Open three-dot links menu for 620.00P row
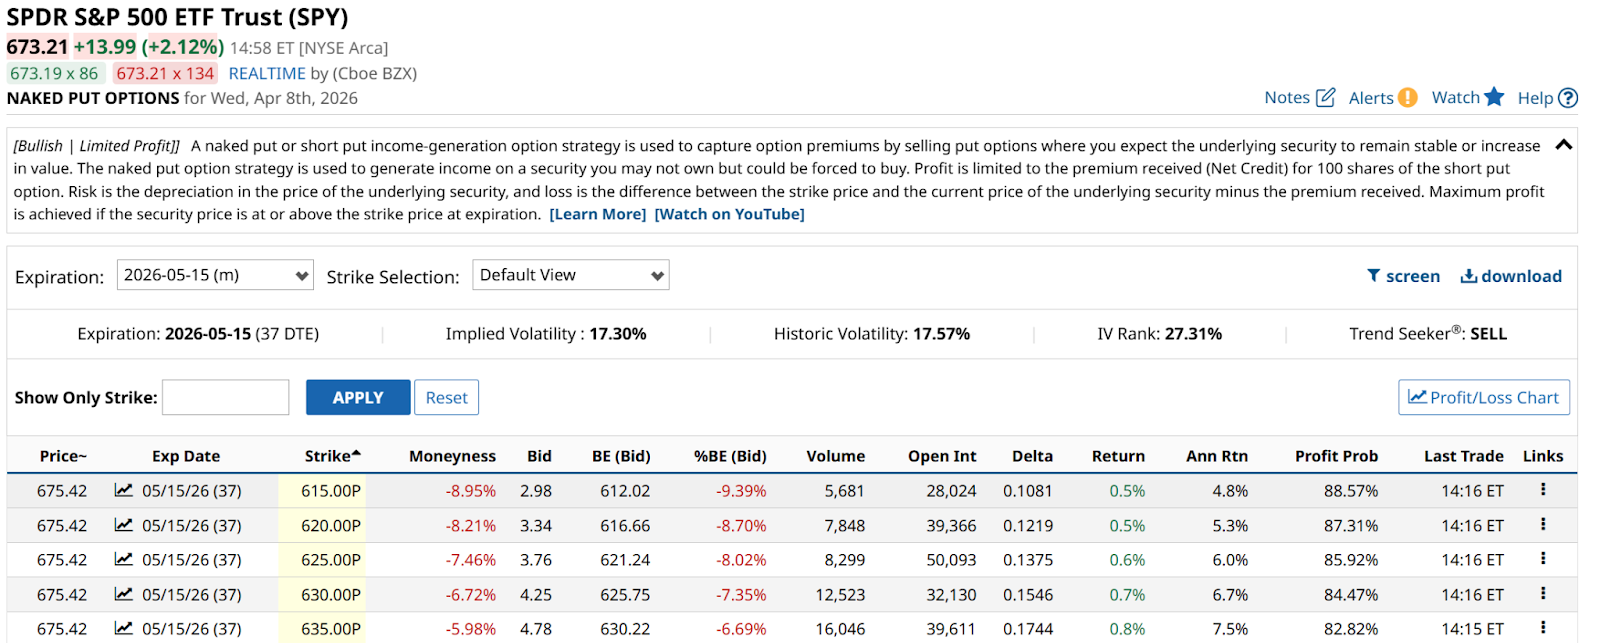 pos(1543,524)
